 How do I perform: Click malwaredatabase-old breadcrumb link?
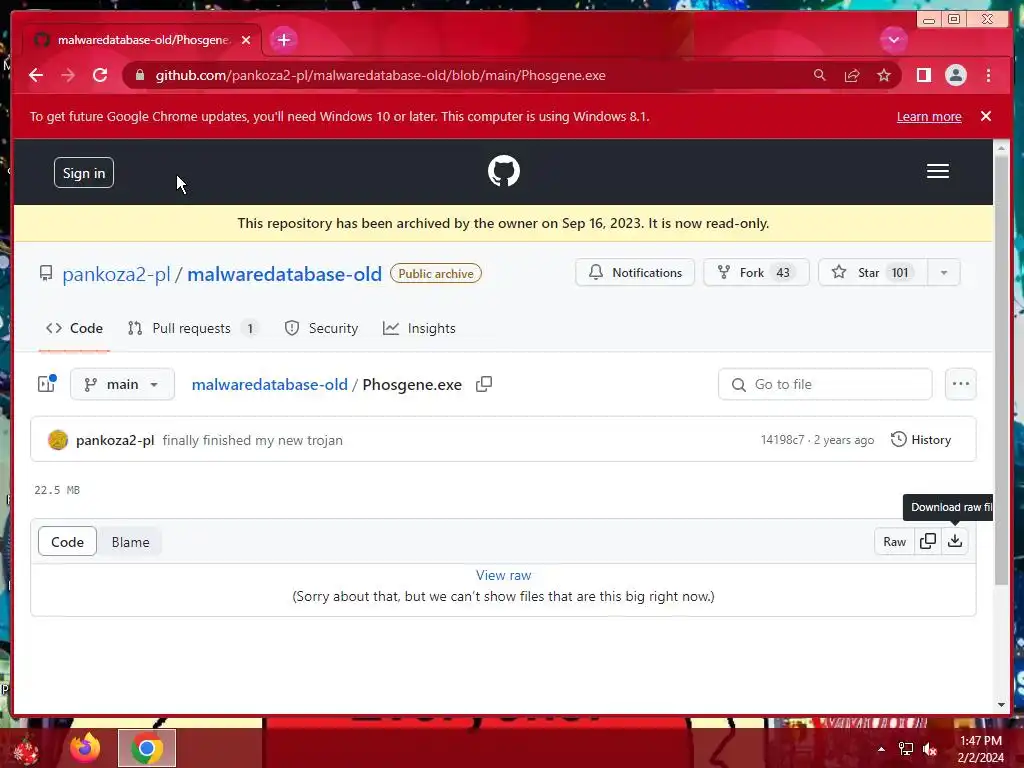(270, 384)
